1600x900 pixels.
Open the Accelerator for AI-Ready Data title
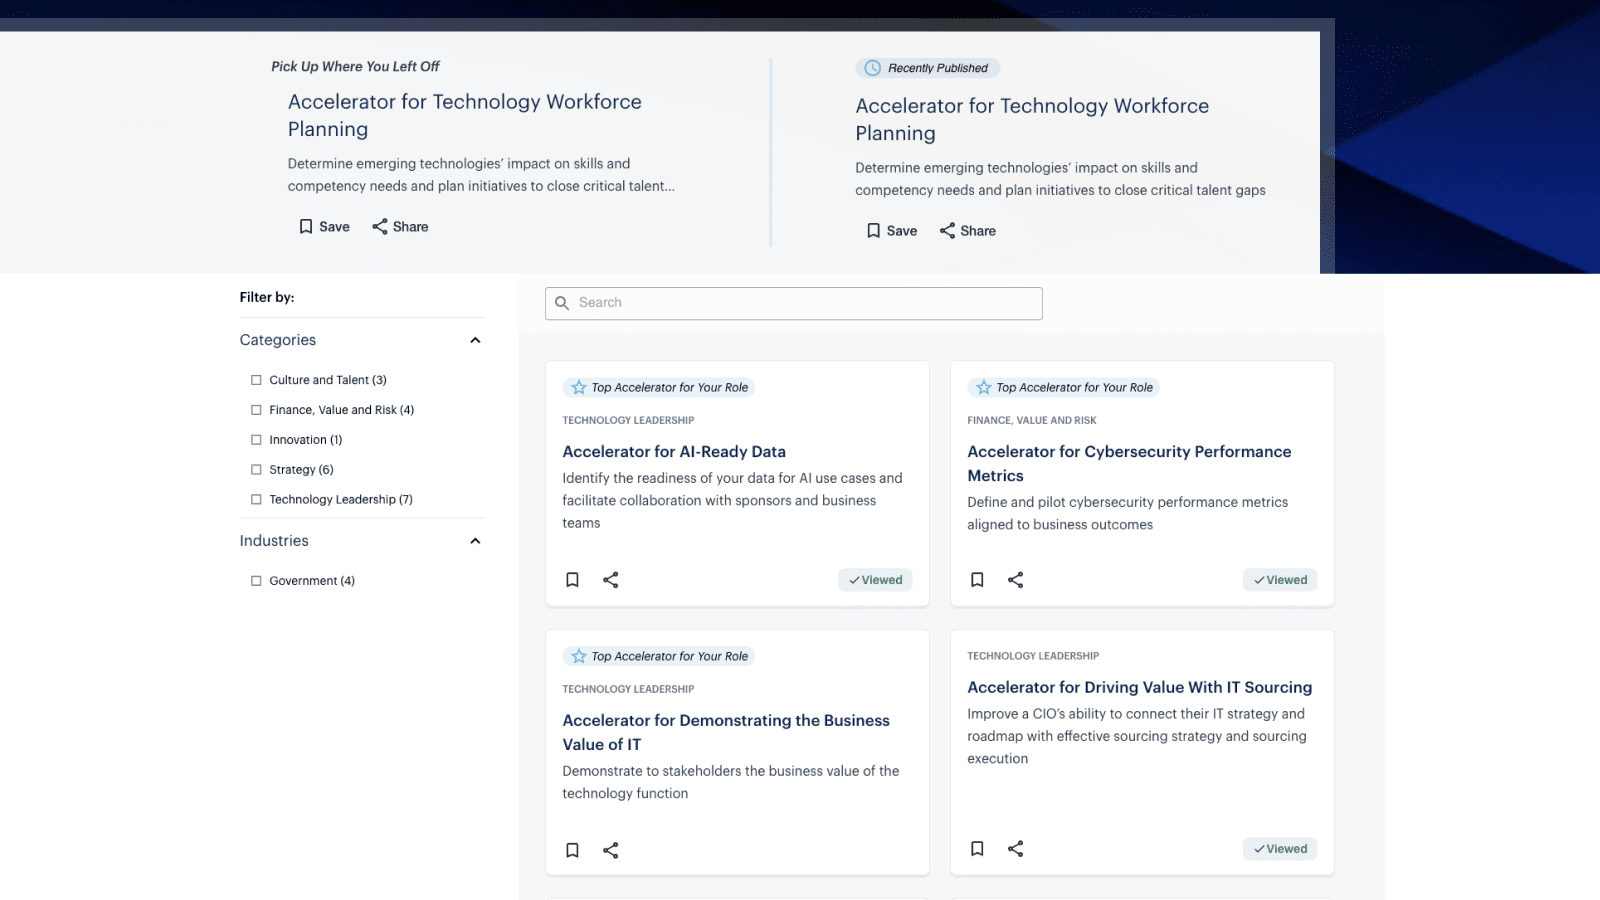coord(673,452)
